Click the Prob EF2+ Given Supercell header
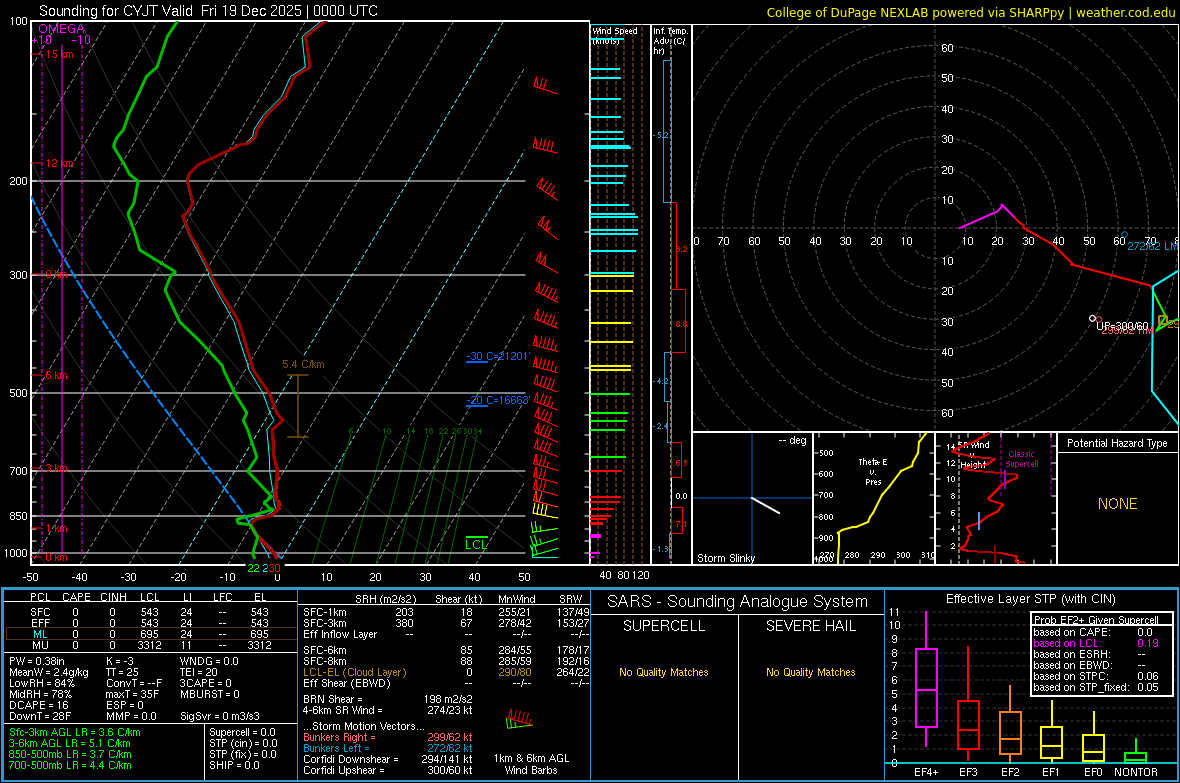This screenshot has width=1180, height=783. pos(1096,620)
